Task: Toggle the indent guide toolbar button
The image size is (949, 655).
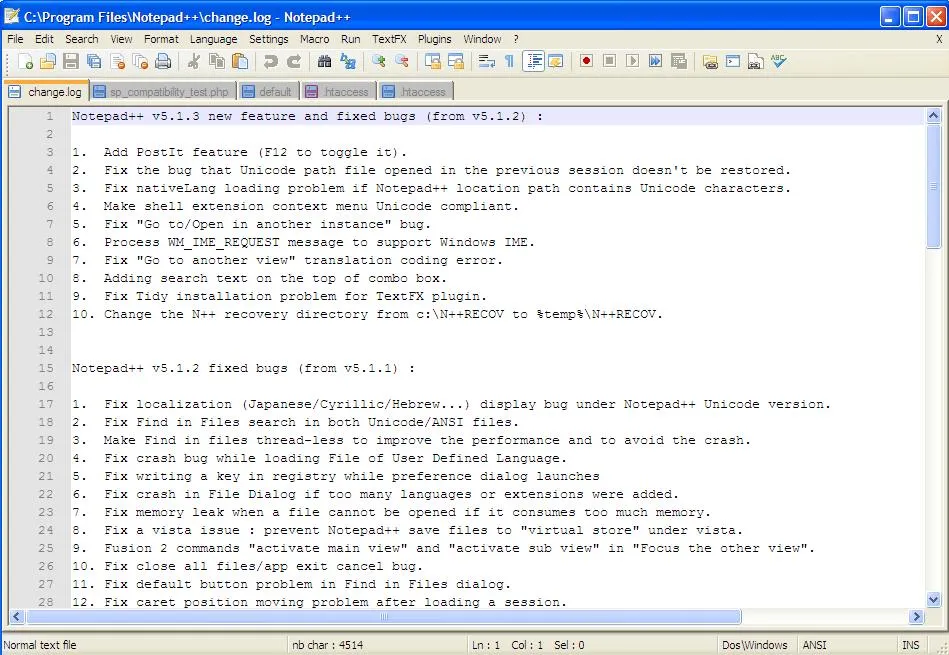Action: [x=533, y=61]
